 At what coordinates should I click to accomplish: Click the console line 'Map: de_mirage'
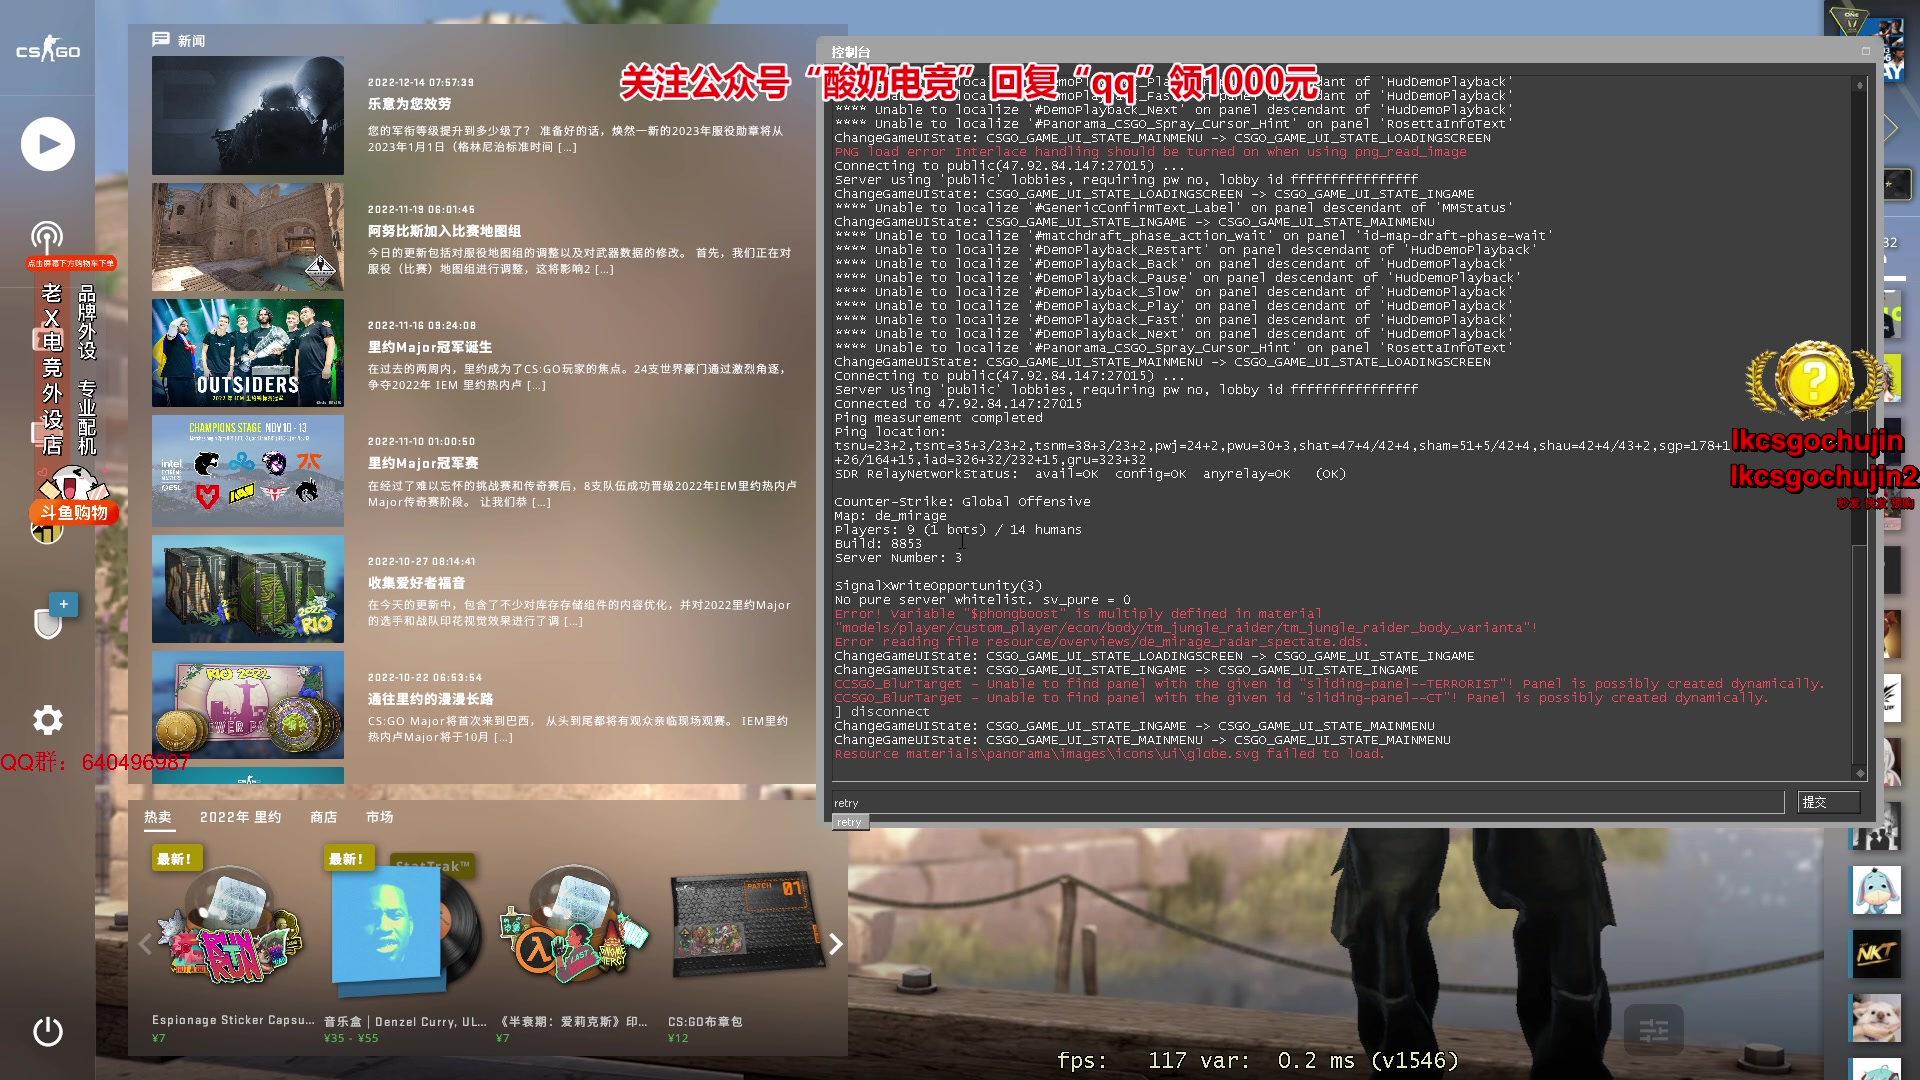click(890, 516)
